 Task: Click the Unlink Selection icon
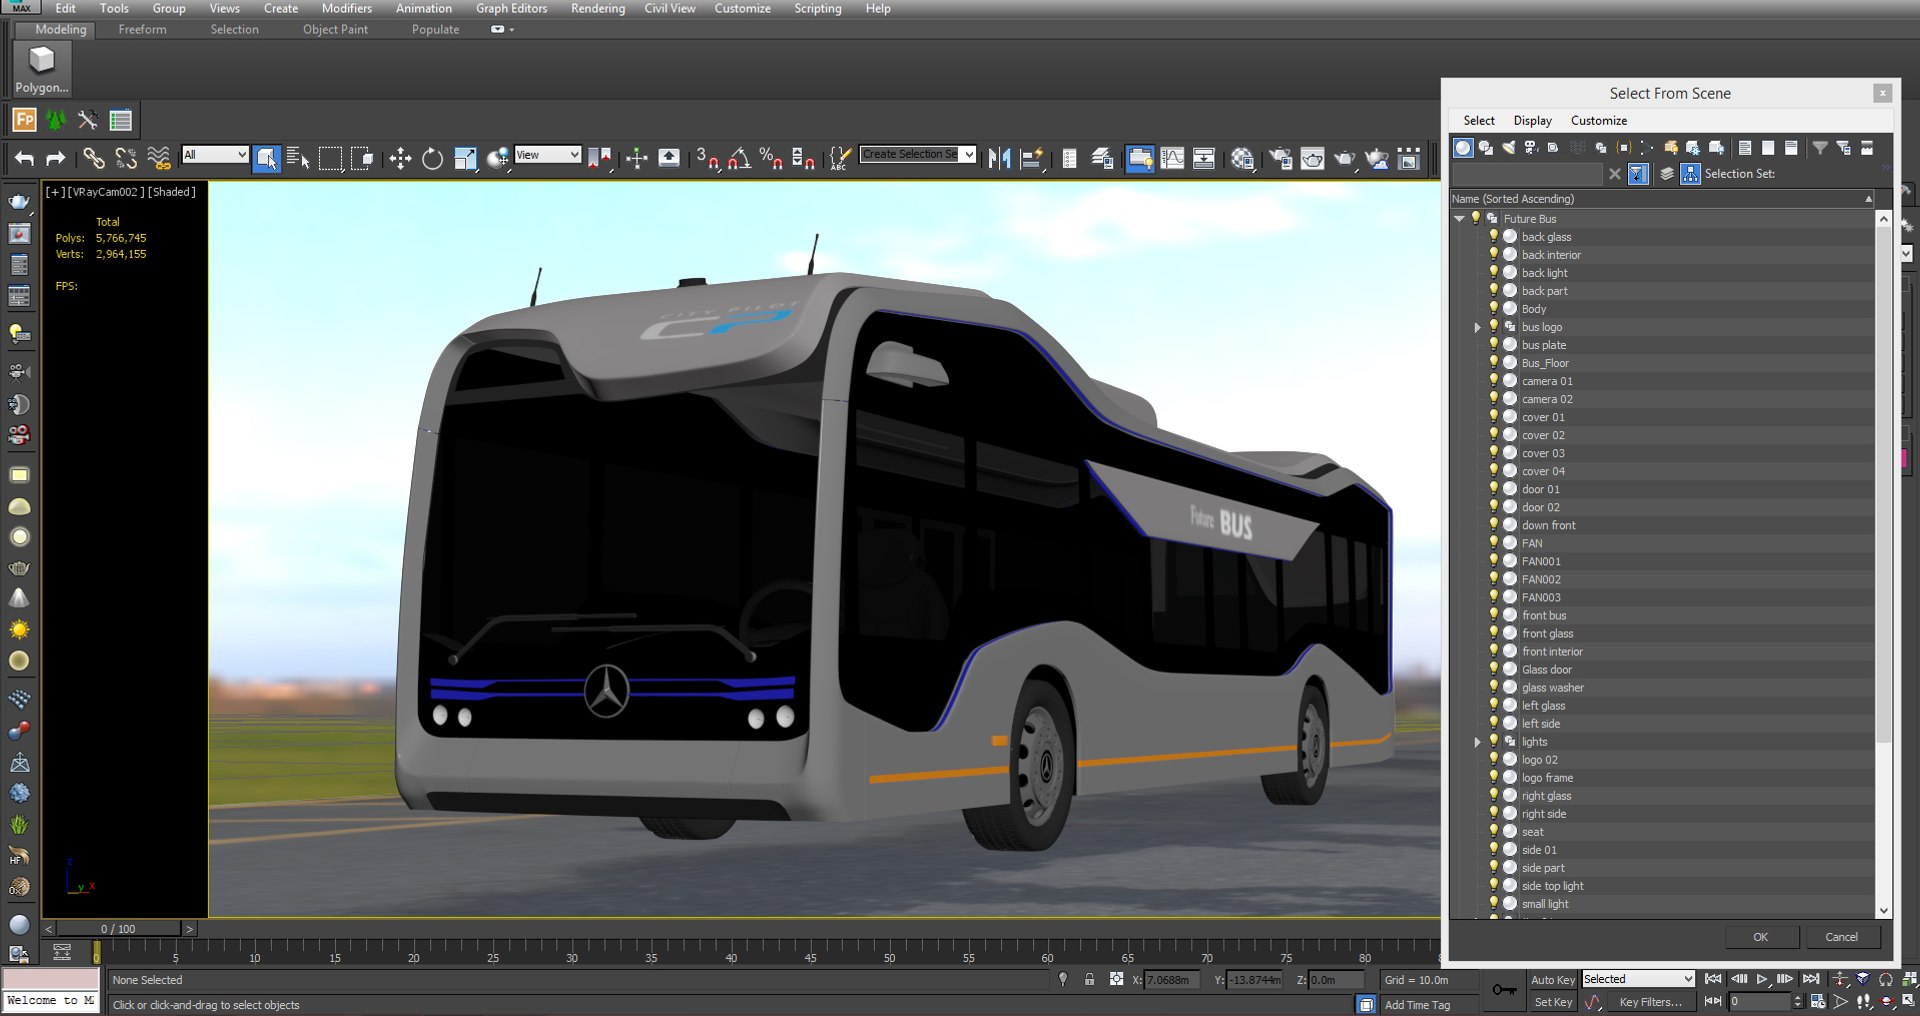(x=126, y=158)
